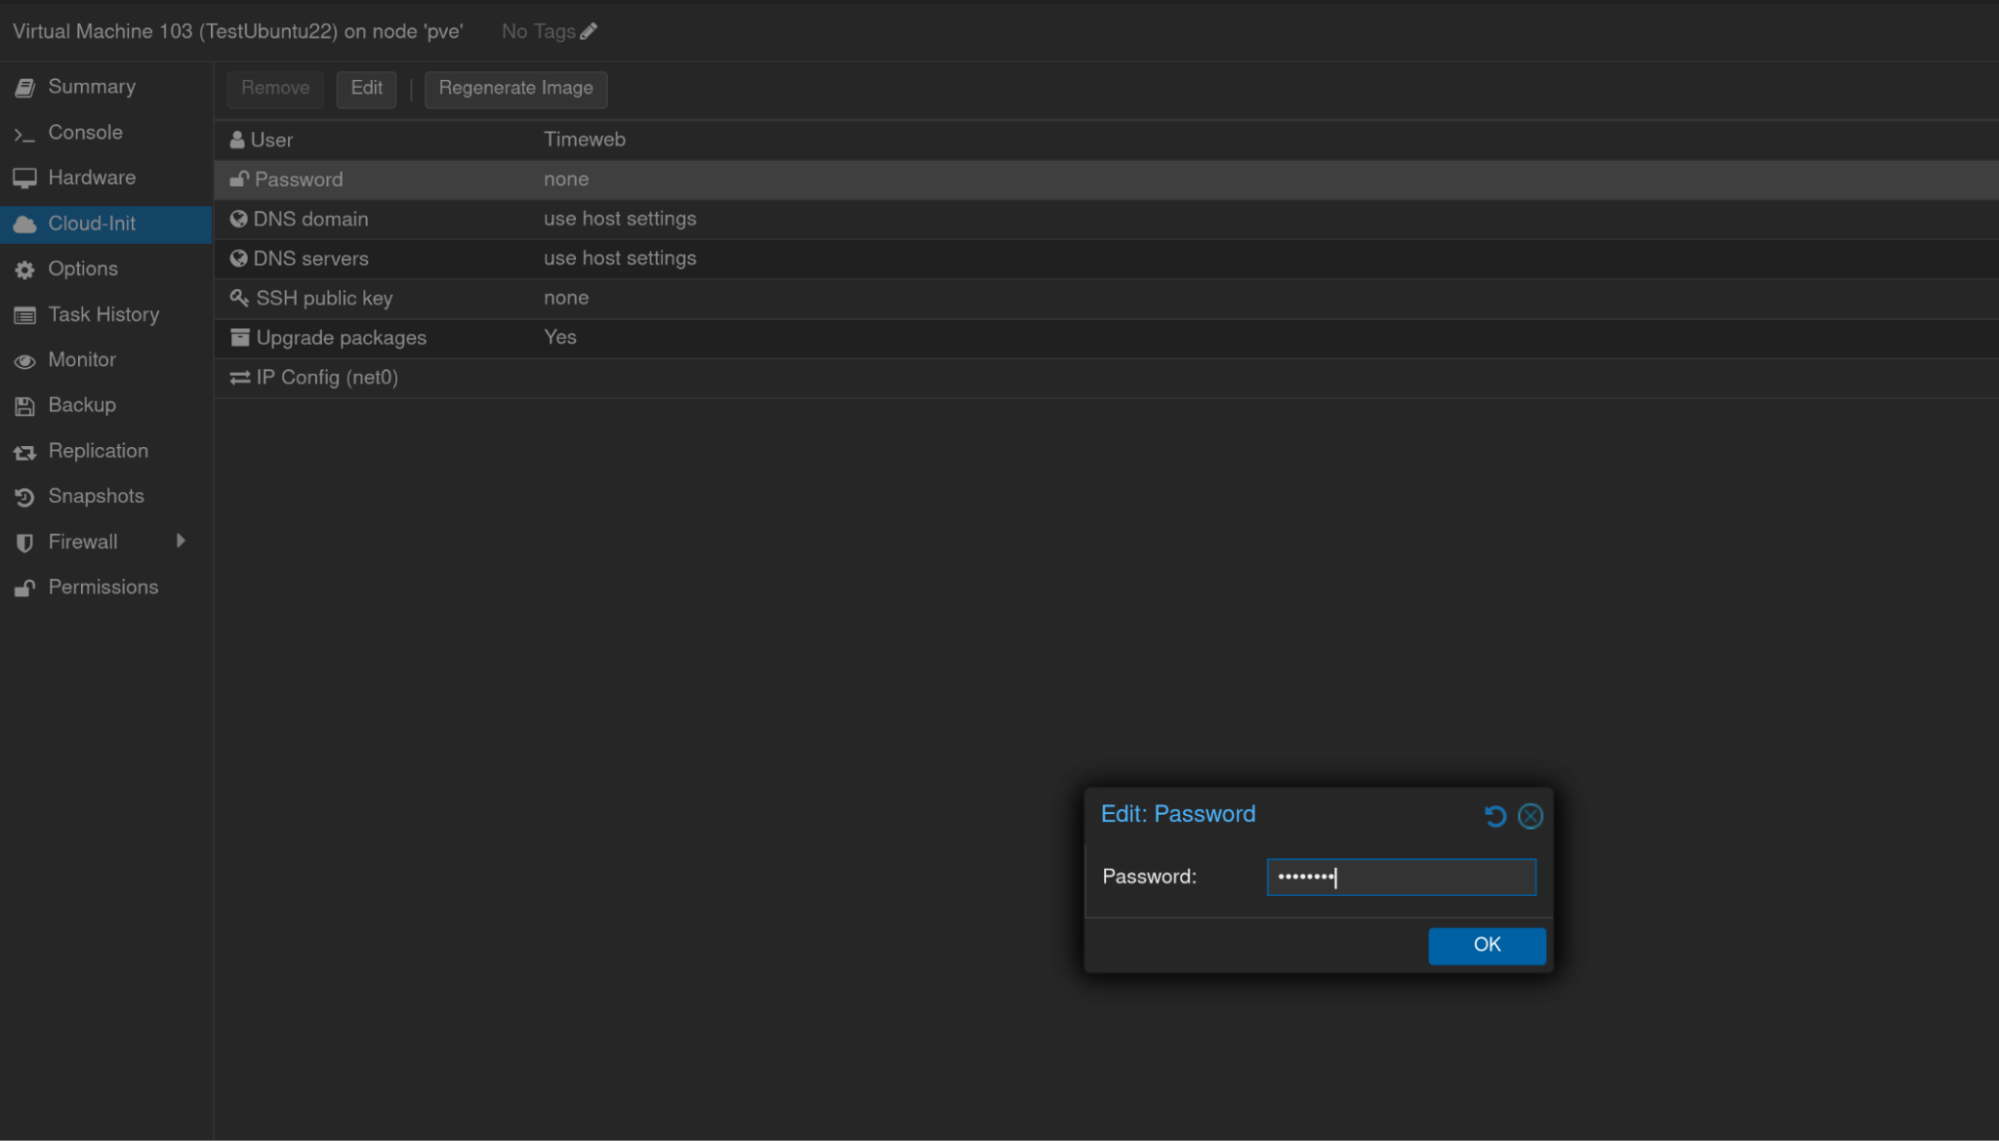
Task: Reset the Edit Password dialog with undo icon
Action: [1495, 817]
